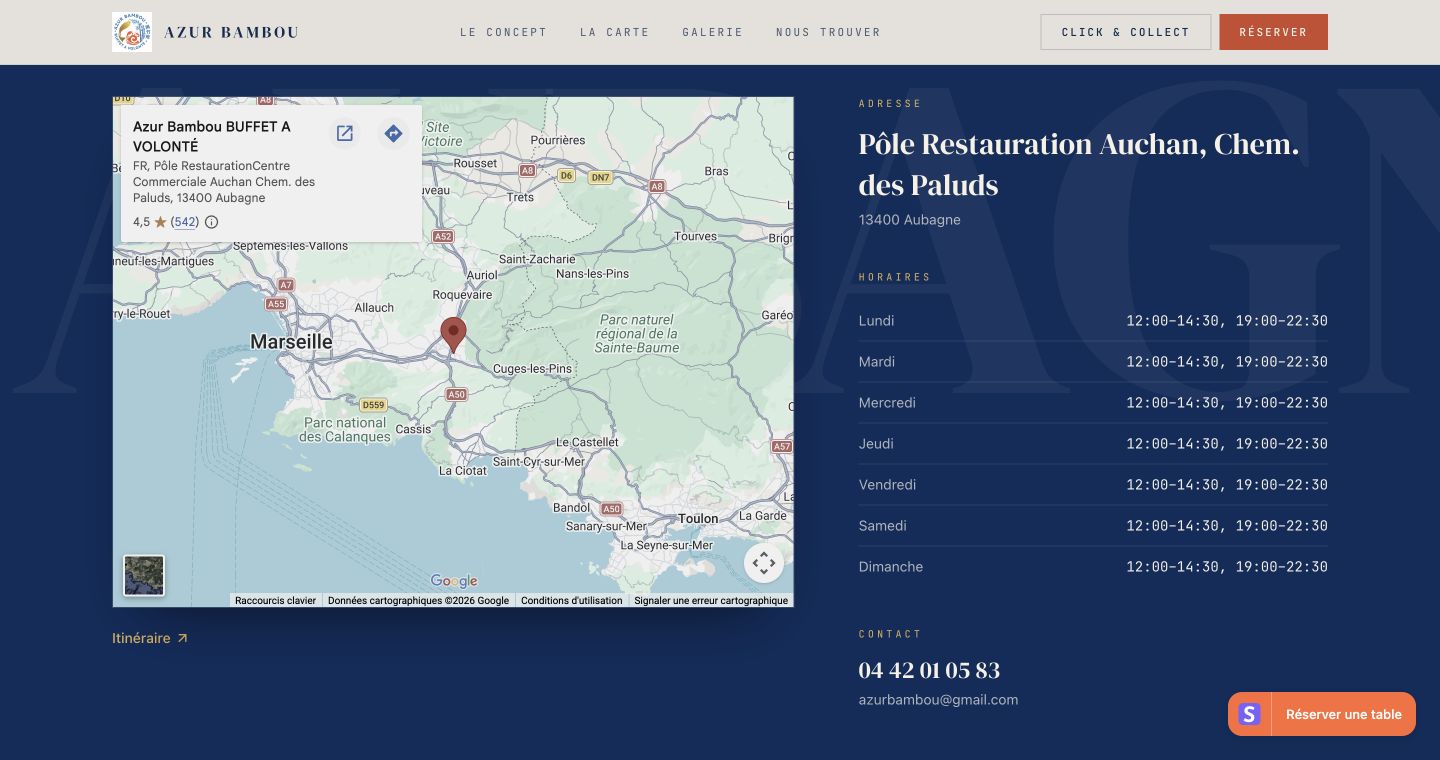Click the blue directions arrow icon
The height and width of the screenshot is (760, 1440).
click(394, 133)
